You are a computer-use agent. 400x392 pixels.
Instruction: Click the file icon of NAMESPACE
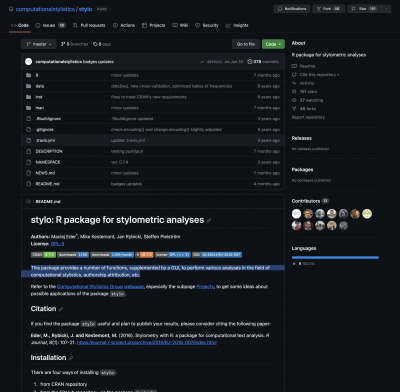point(29,162)
